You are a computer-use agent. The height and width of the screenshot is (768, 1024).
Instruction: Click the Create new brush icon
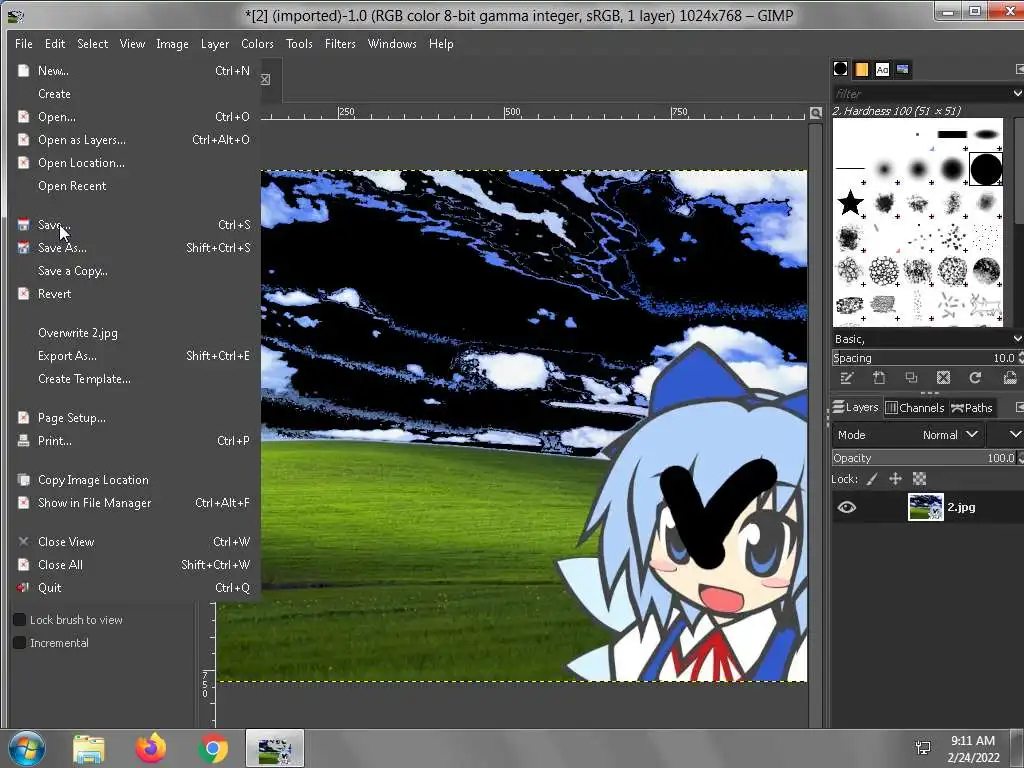click(879, 378)
